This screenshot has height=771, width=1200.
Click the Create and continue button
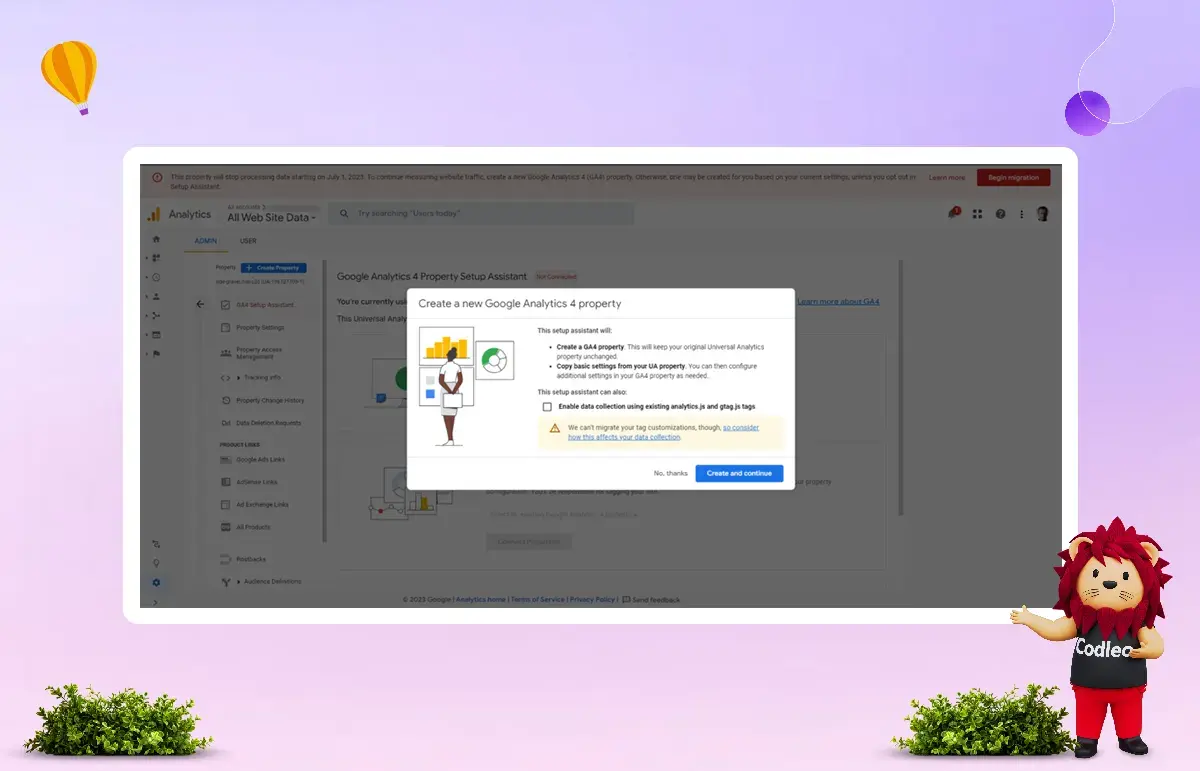click(x=739, y=473)
